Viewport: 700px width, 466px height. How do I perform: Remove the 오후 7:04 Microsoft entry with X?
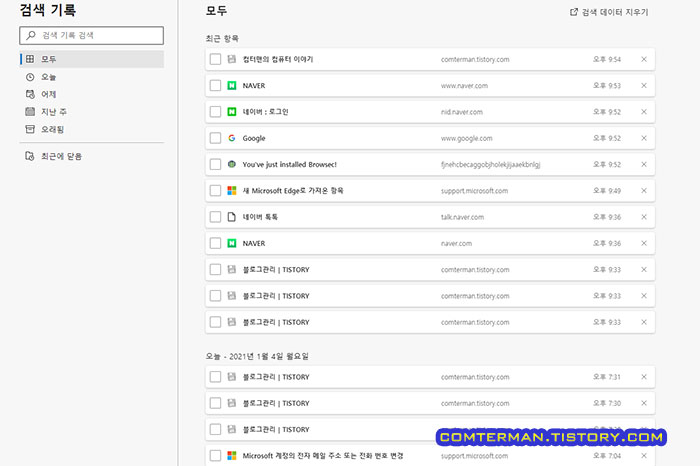click(x=644, y=456)
